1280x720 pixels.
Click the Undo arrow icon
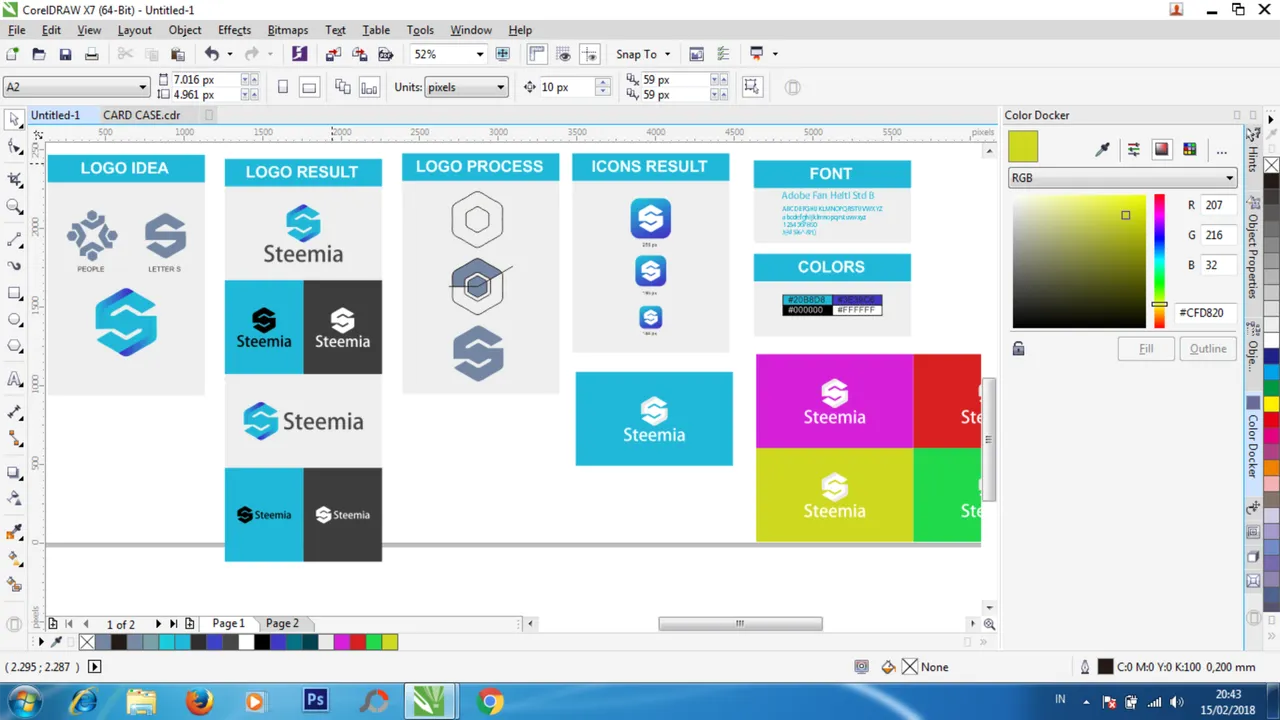click(211, 54)
